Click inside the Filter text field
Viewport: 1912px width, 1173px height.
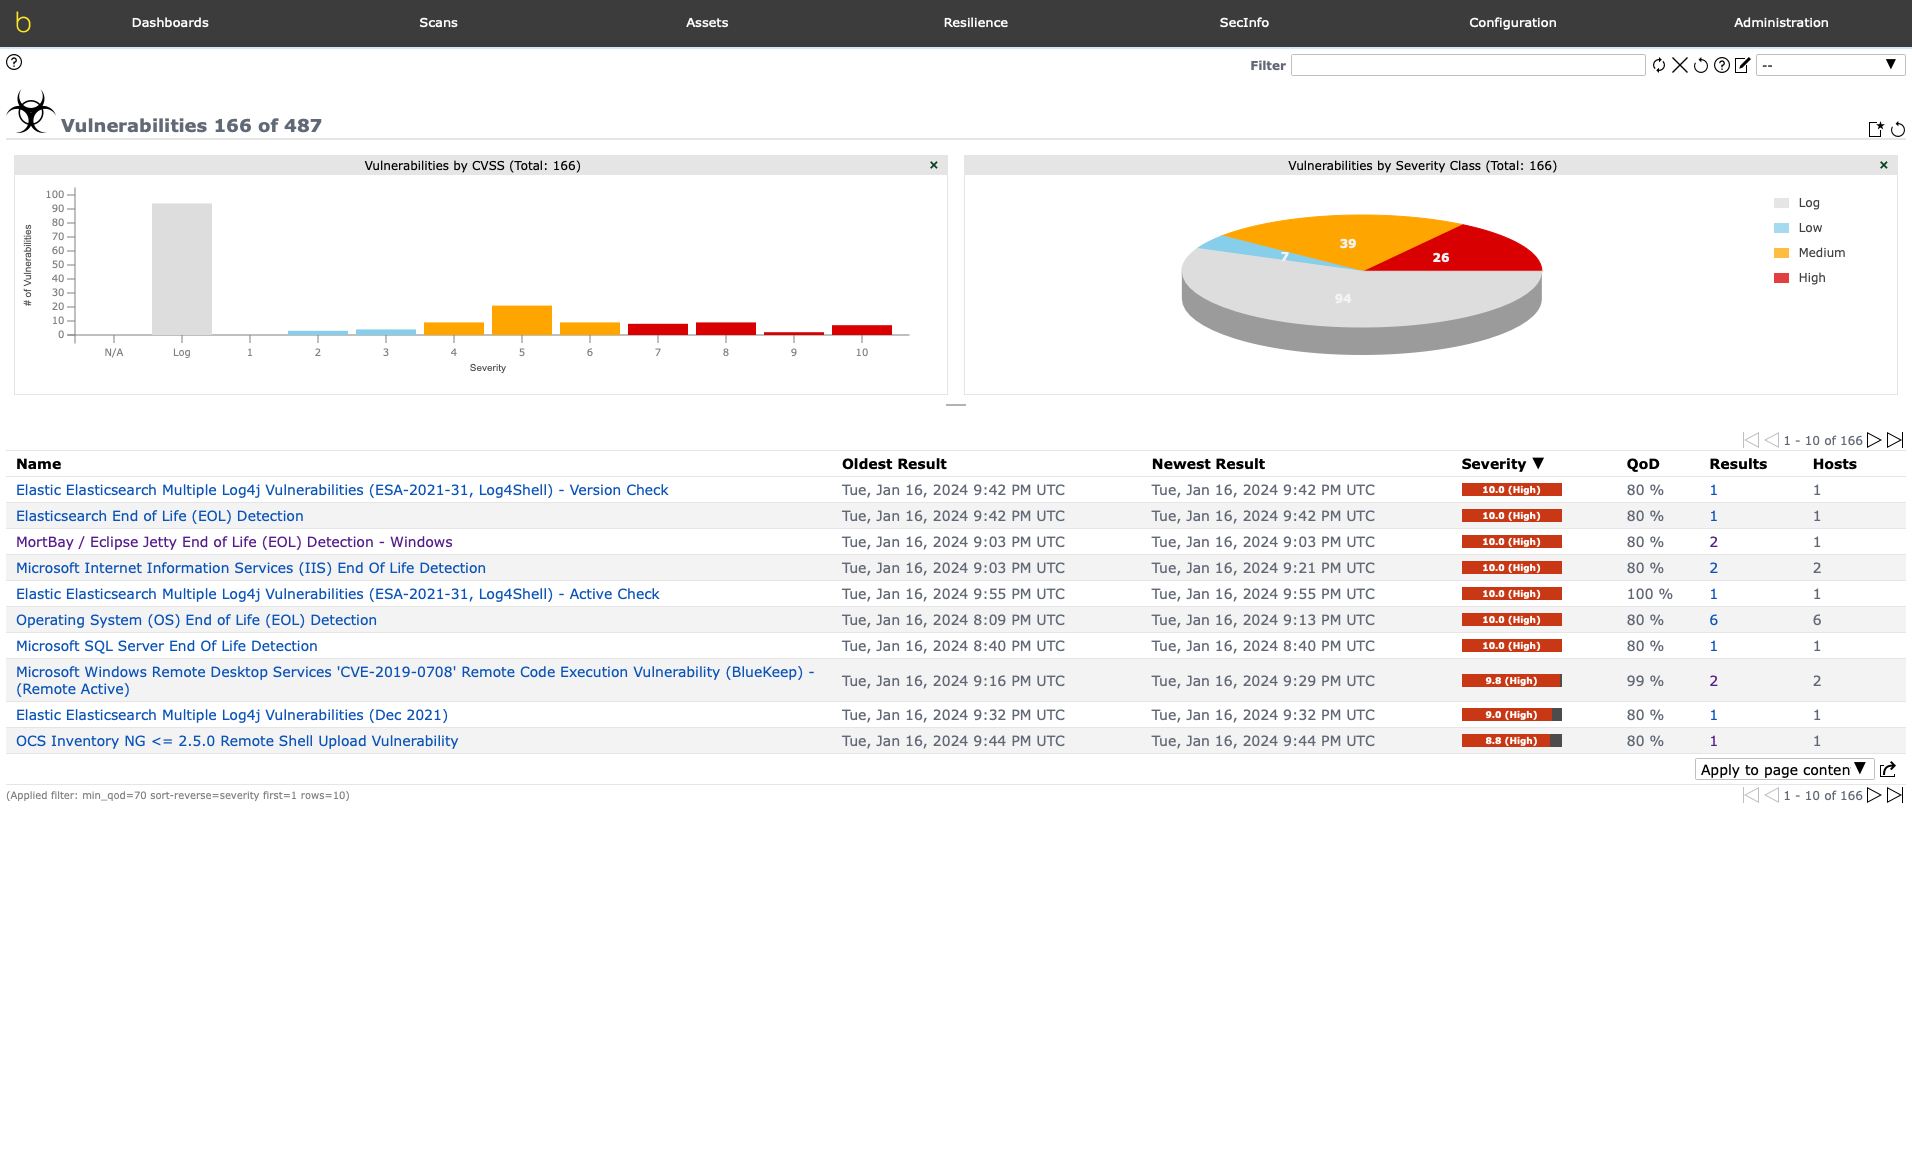click(1467, 65)
